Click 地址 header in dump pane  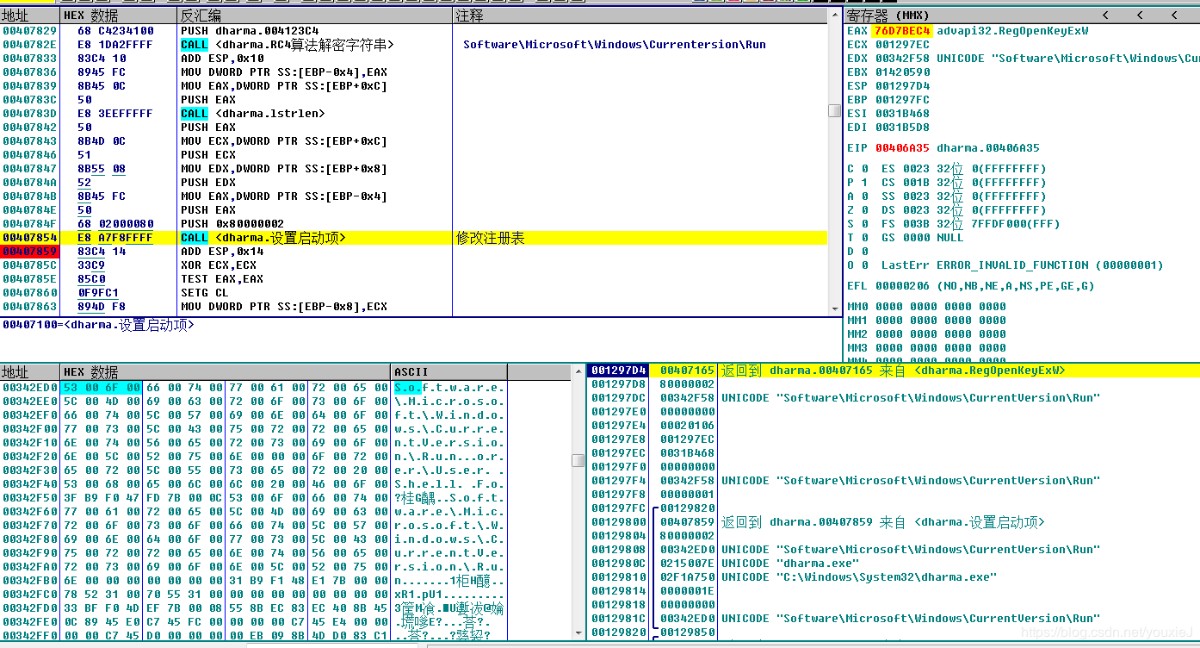30,372
